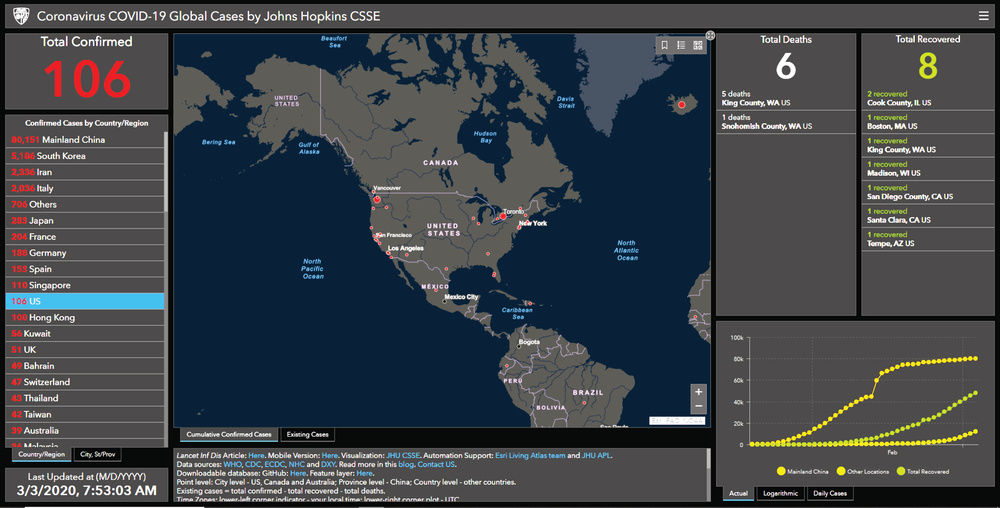
Task: Open the hamburger menu in the header
Action: click(x=983, y=16)
